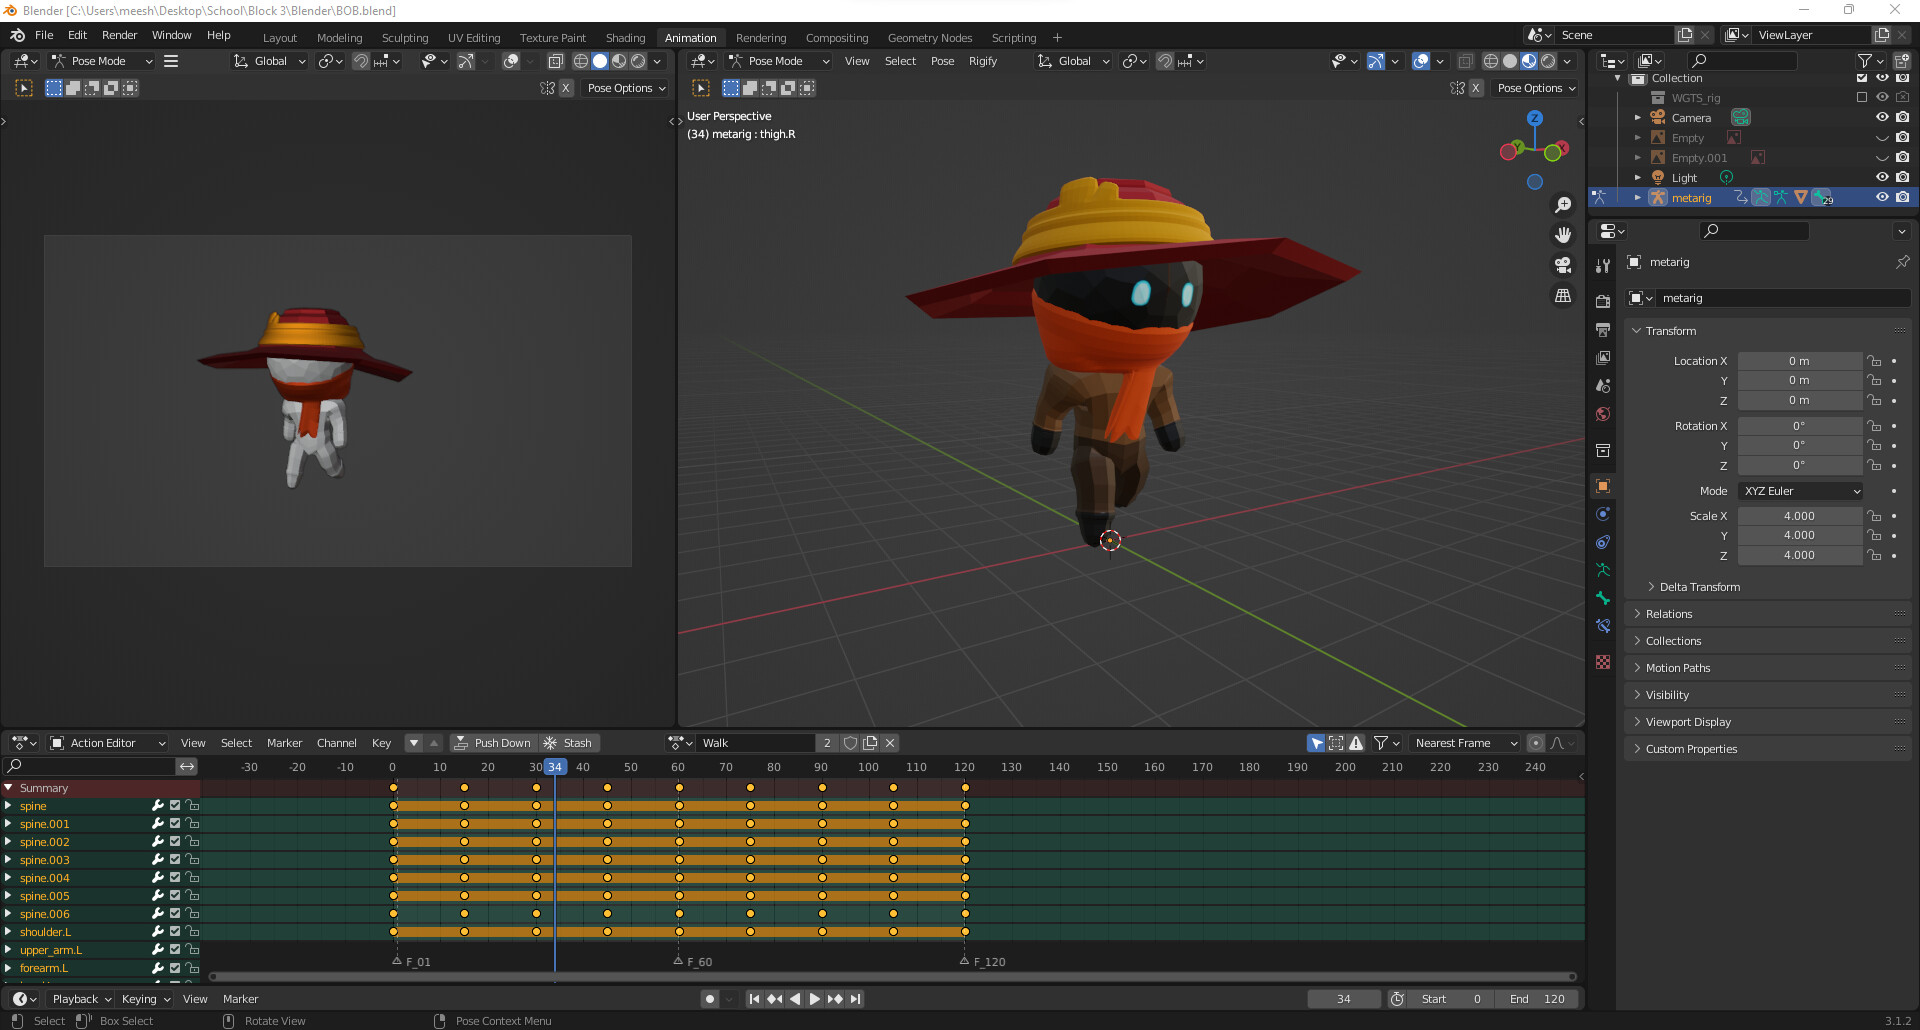Screen dimensions: 1920x1030
Task: Switch to orthographic grid view icon
Action: tap(1562, 296)
